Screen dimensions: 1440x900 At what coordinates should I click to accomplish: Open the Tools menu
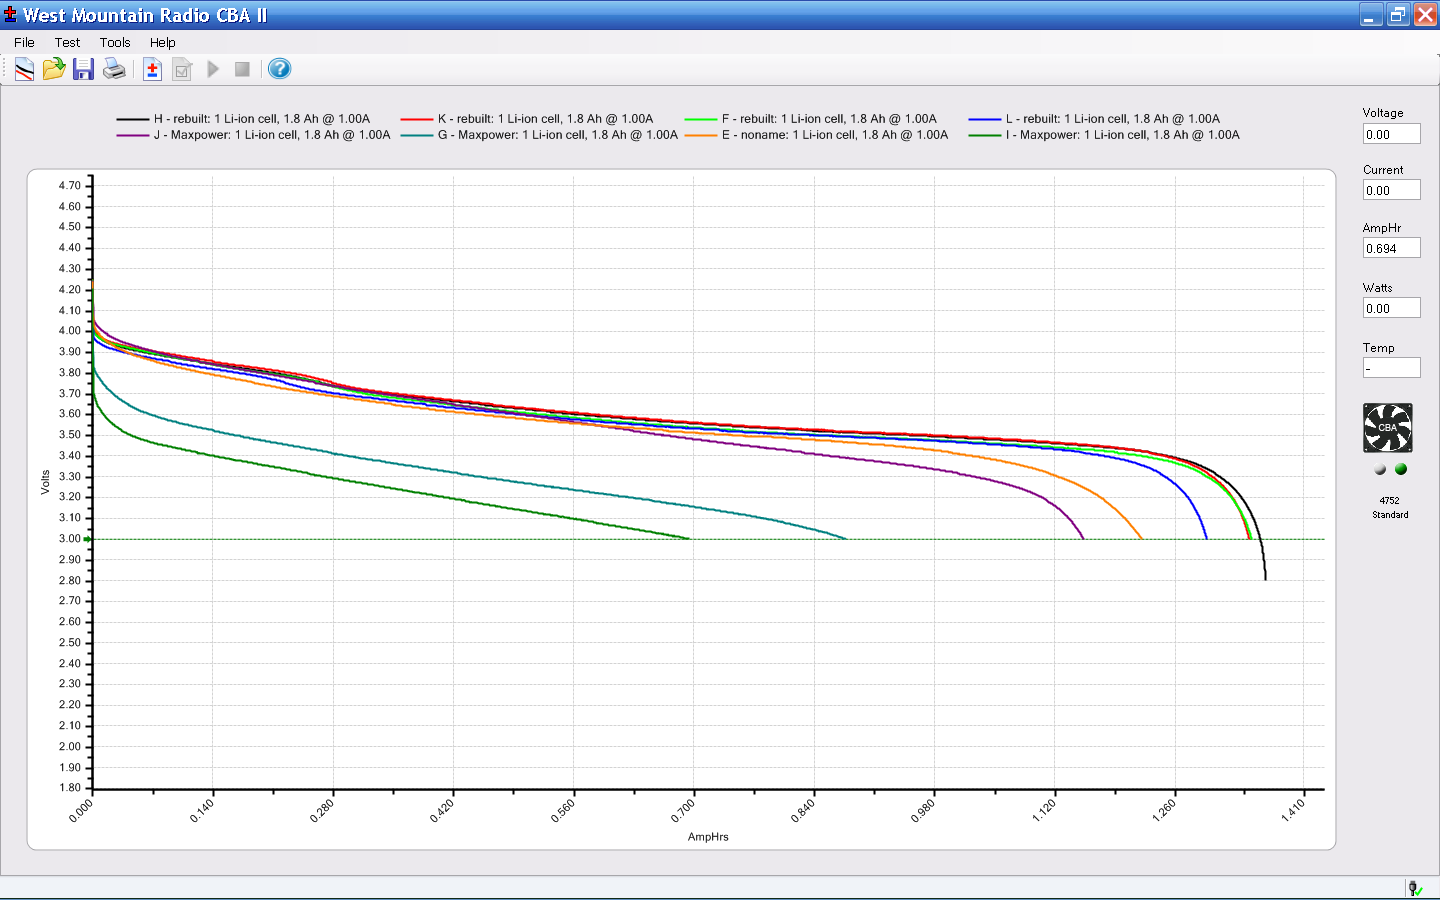(x=115, y=42)
